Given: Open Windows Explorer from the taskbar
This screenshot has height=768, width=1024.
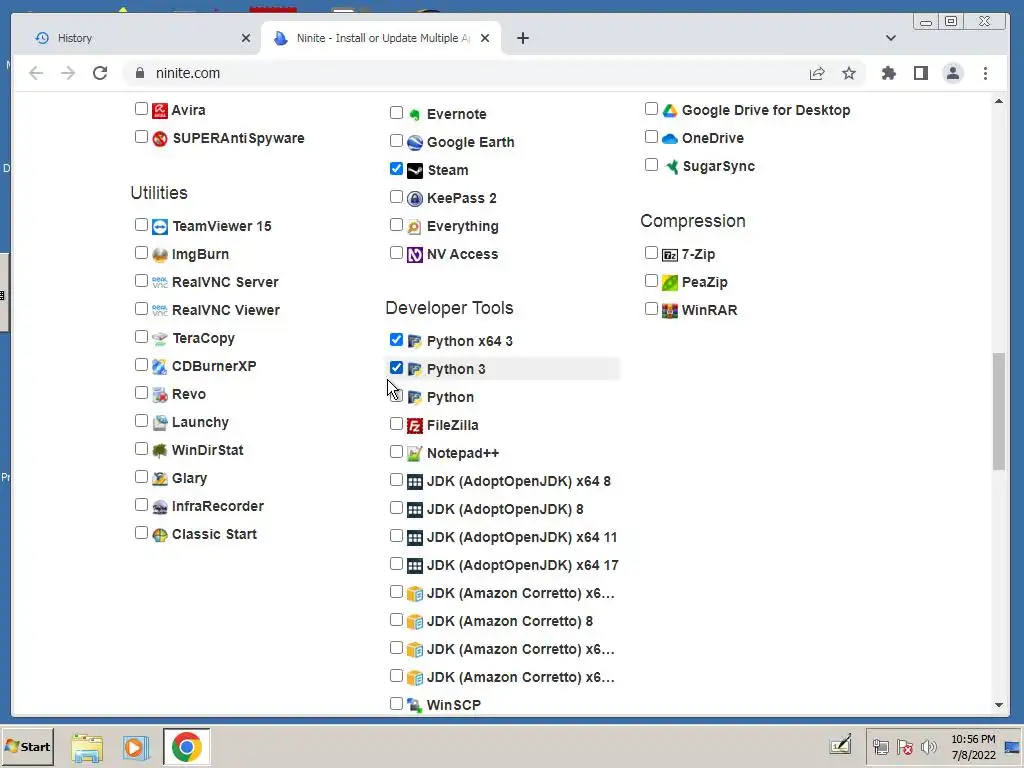Looking at the screenshot, I should click(88, 748).
